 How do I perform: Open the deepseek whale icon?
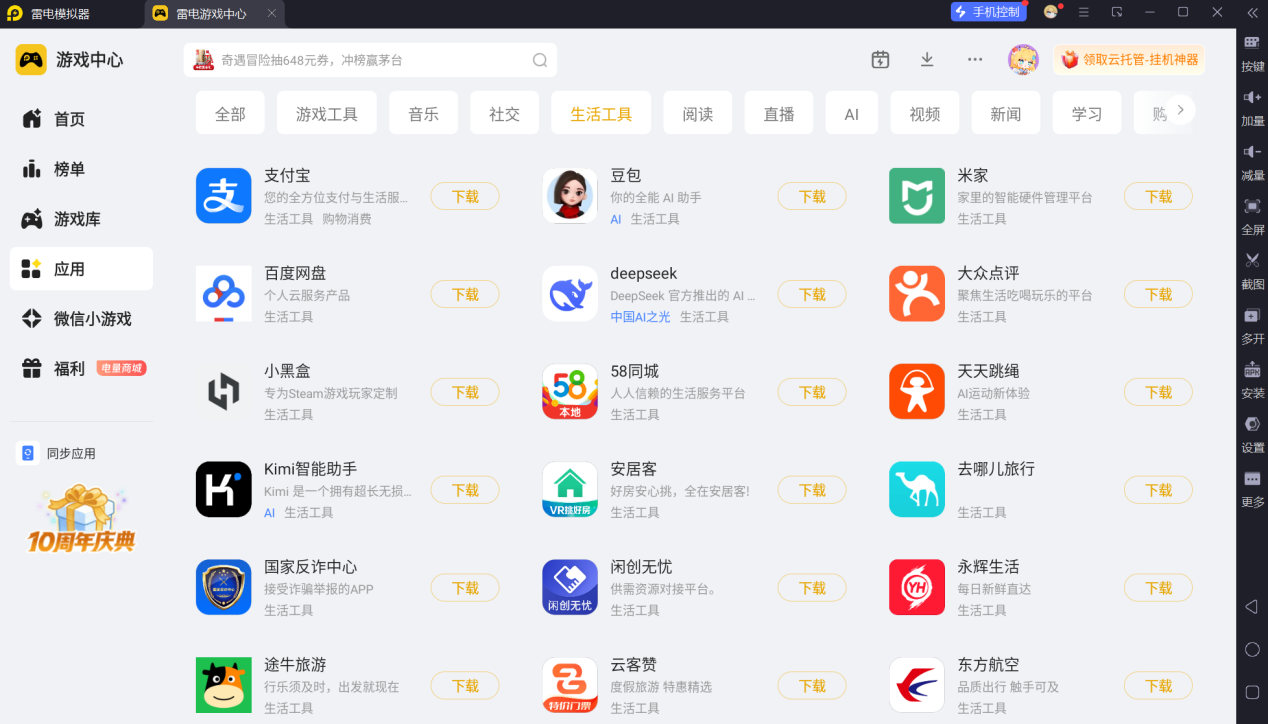pyautogui.click(x=570, y=294)
